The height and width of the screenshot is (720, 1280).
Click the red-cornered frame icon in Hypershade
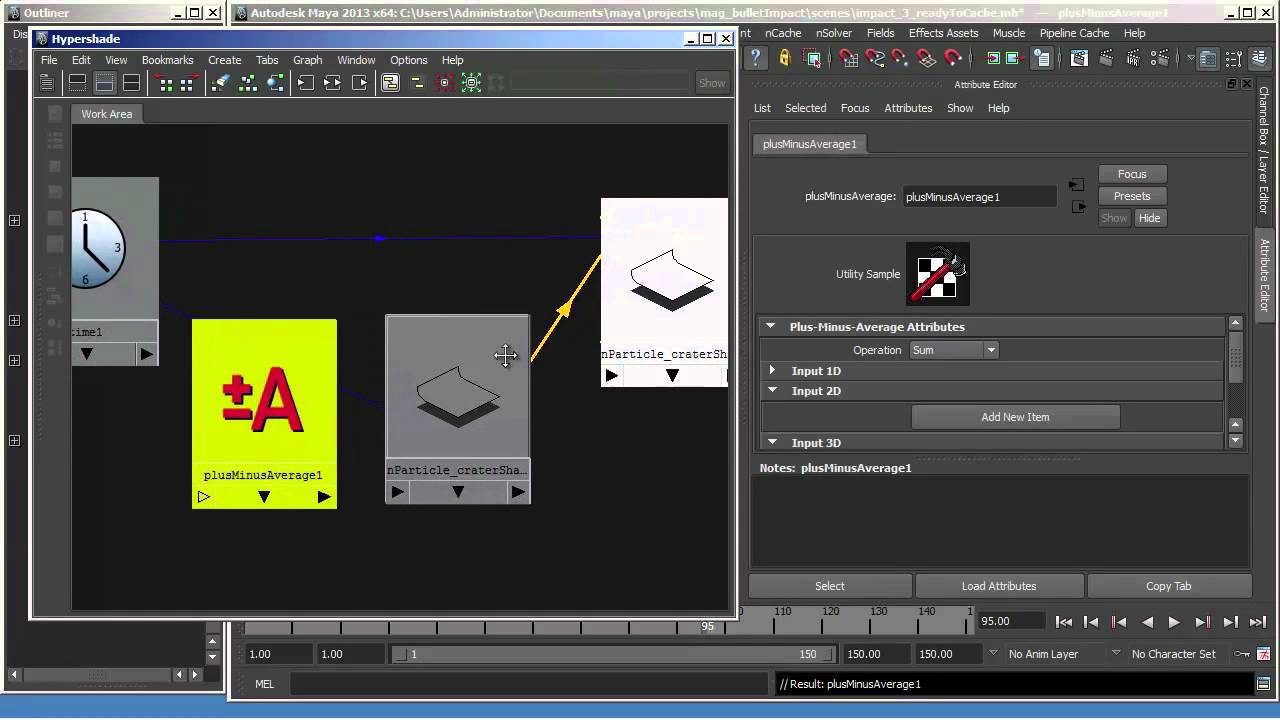tap(445, 83)
